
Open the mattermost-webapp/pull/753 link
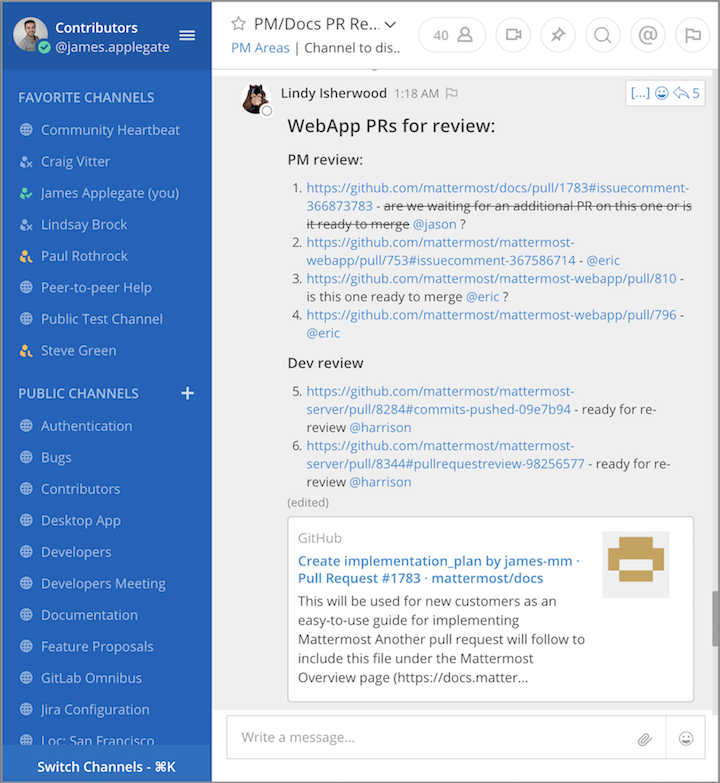440,251
